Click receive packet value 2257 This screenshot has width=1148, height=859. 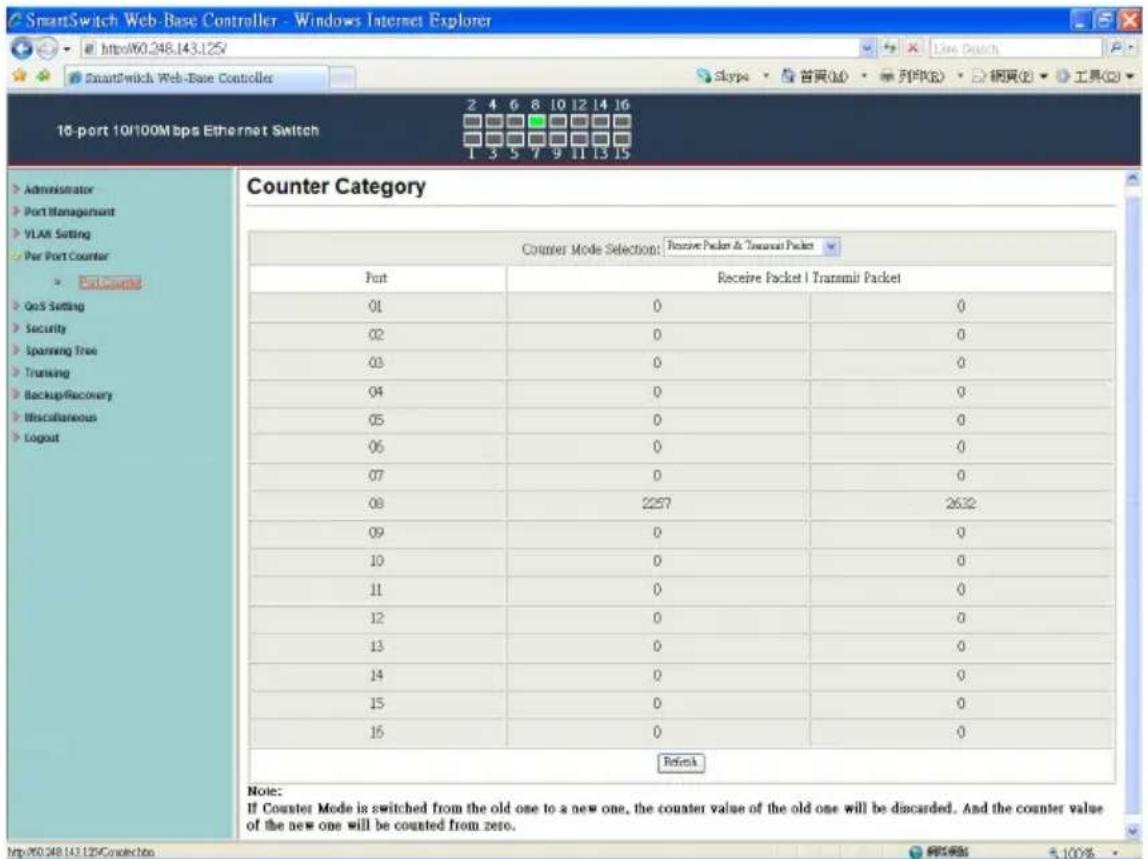(656, 504)
